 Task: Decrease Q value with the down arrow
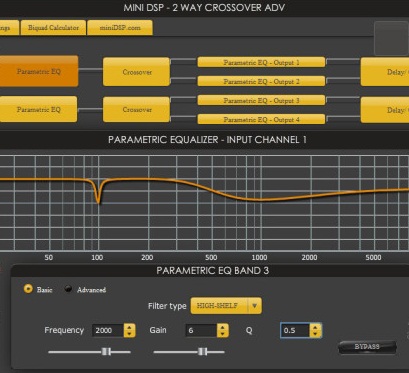pos(315,334)
